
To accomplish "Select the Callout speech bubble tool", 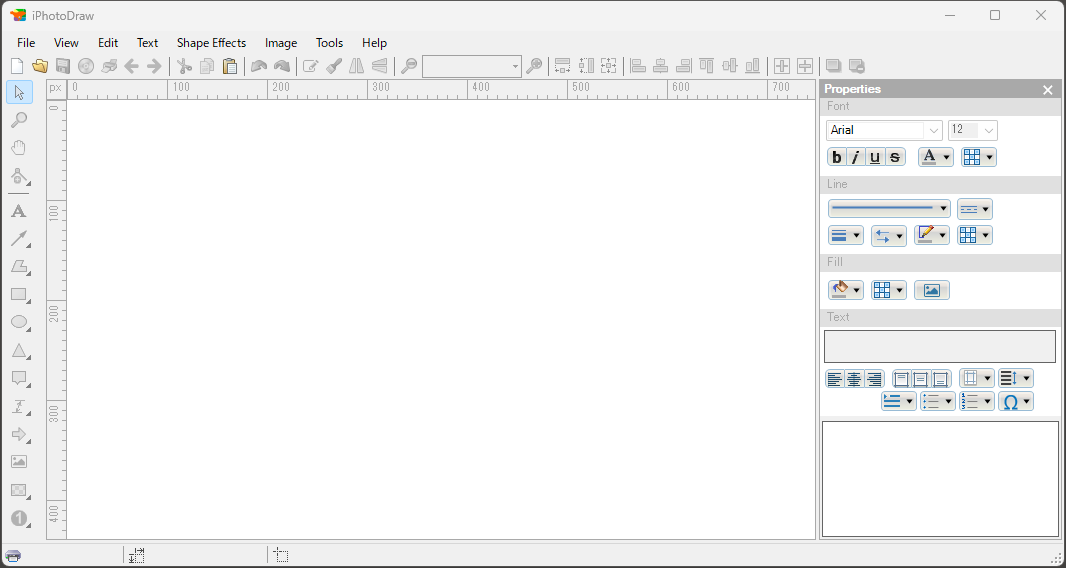I will 19,379.
